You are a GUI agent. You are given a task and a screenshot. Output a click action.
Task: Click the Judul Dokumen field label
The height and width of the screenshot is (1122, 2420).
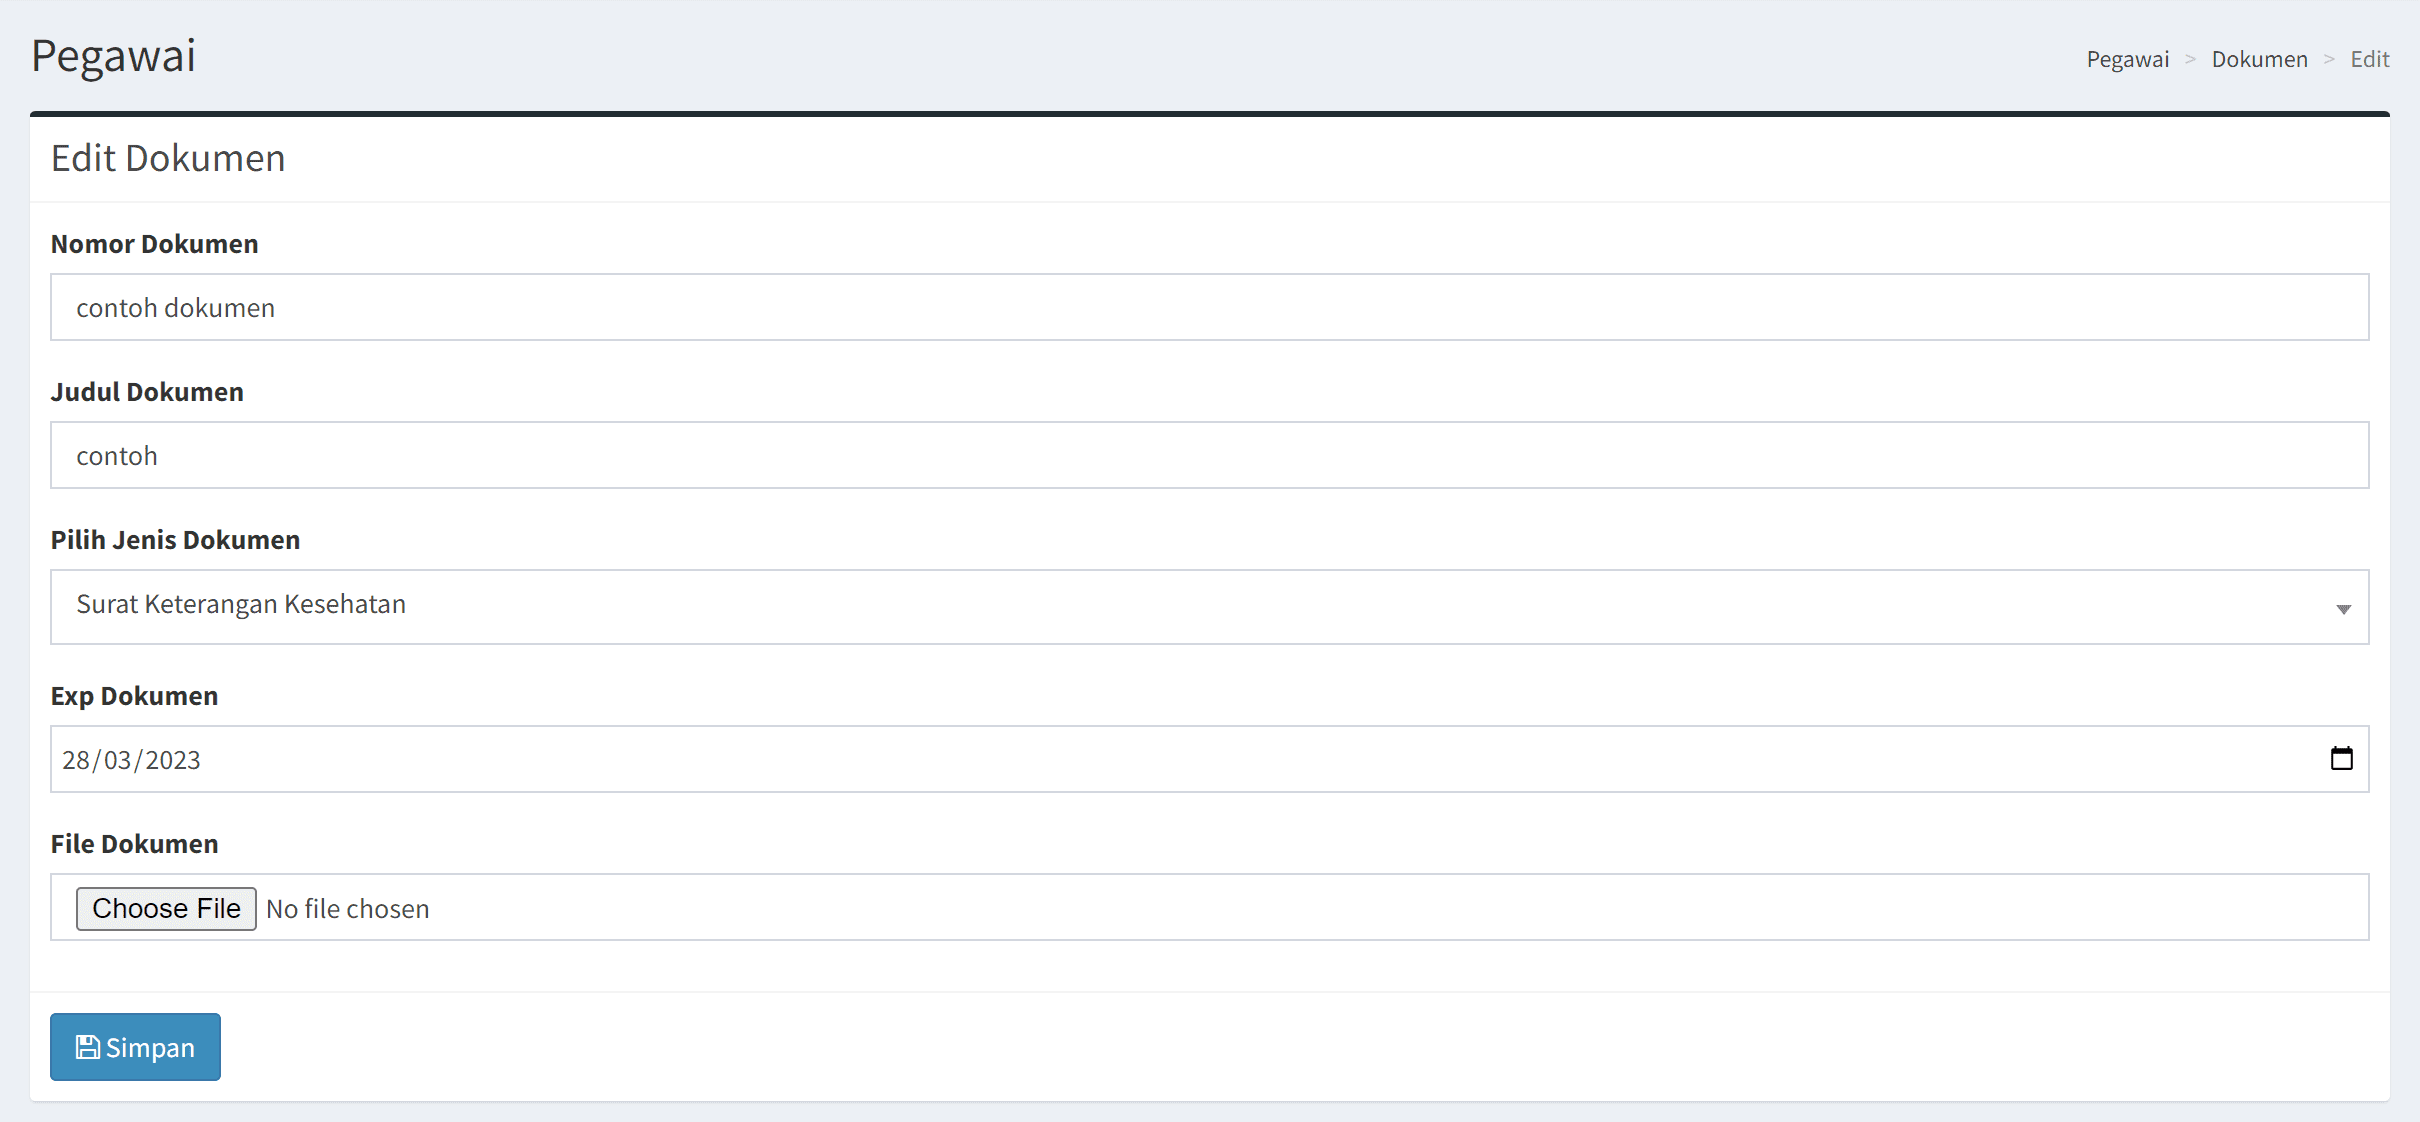coord(147,392)
